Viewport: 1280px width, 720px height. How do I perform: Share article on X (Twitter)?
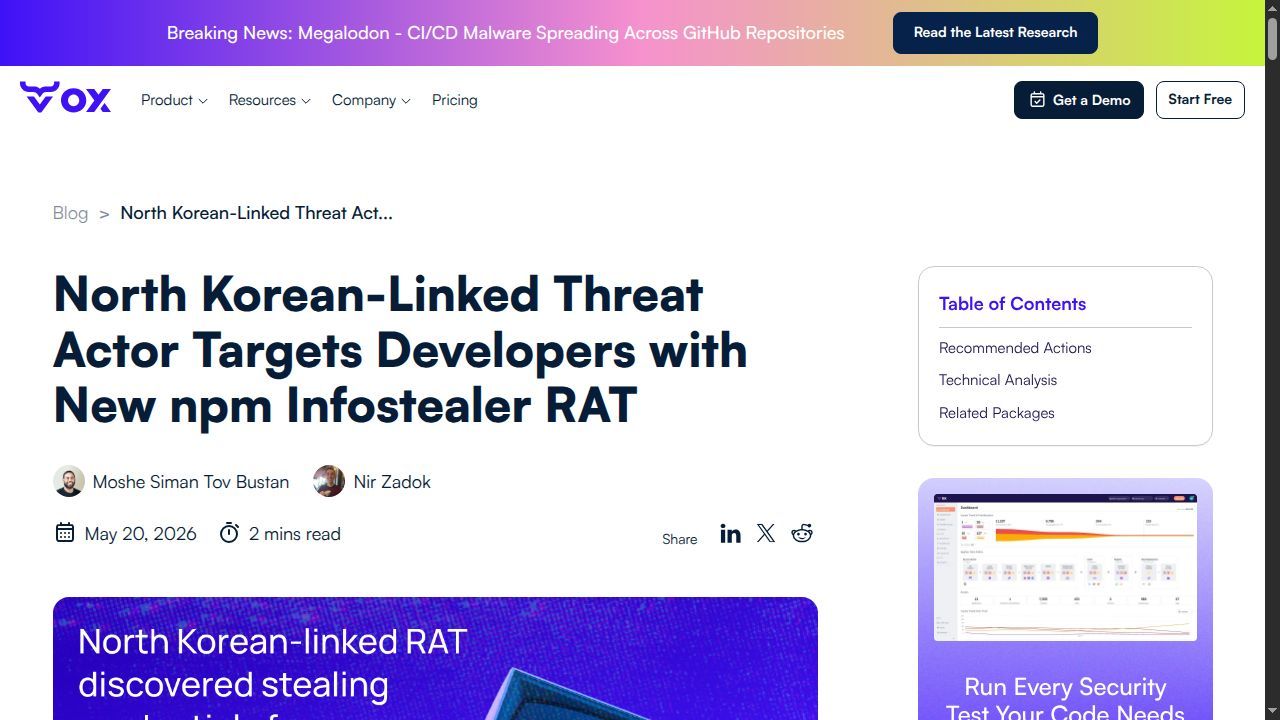pyautogui.click(x=766, y=534)
